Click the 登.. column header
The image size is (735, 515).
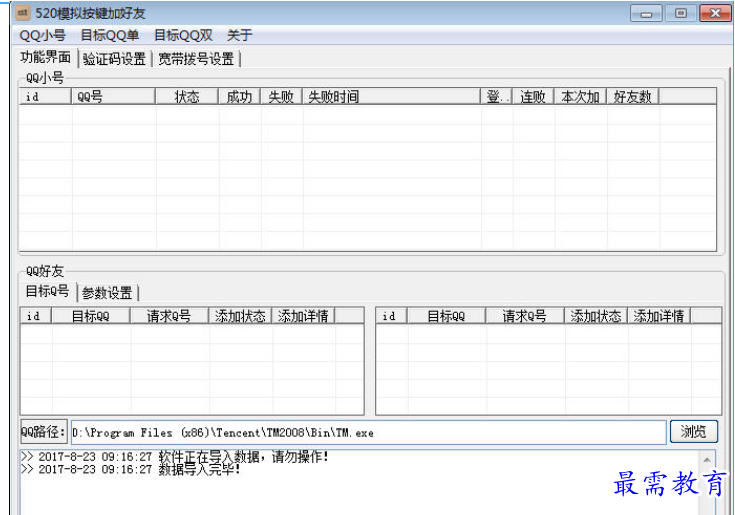pos(496,97)
